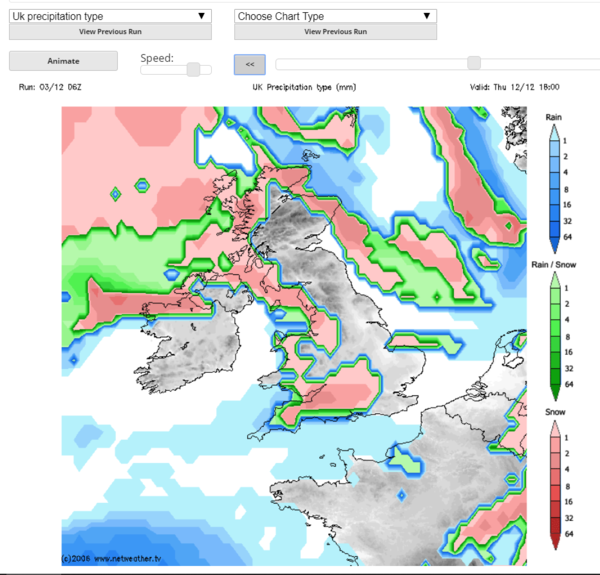Image resolution: width=600 pixels, height=575 pixels.
Task: Open the Uk precipitation type dropdown
Action: [110, 16]
